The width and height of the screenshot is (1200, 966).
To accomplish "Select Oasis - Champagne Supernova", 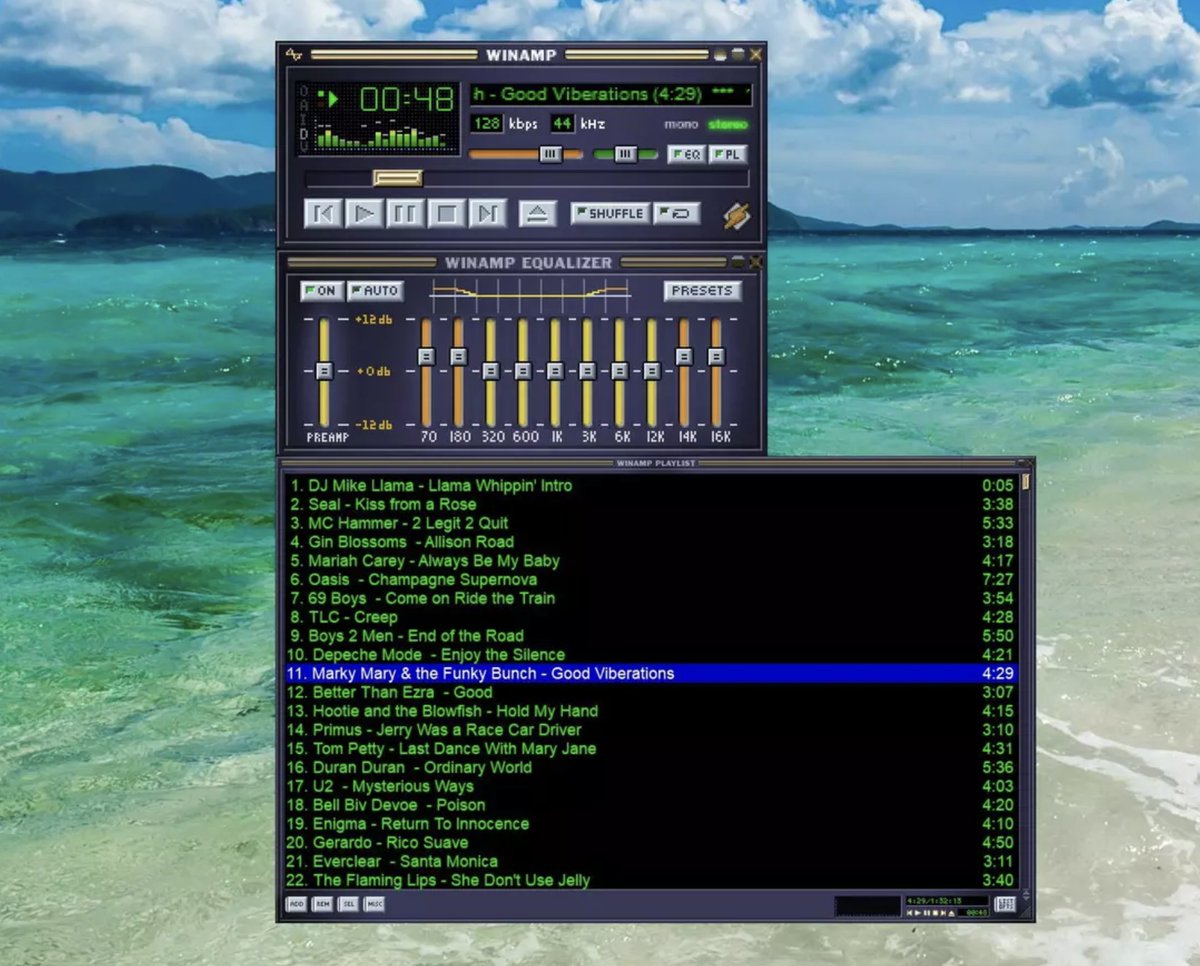I will [651, 580].
